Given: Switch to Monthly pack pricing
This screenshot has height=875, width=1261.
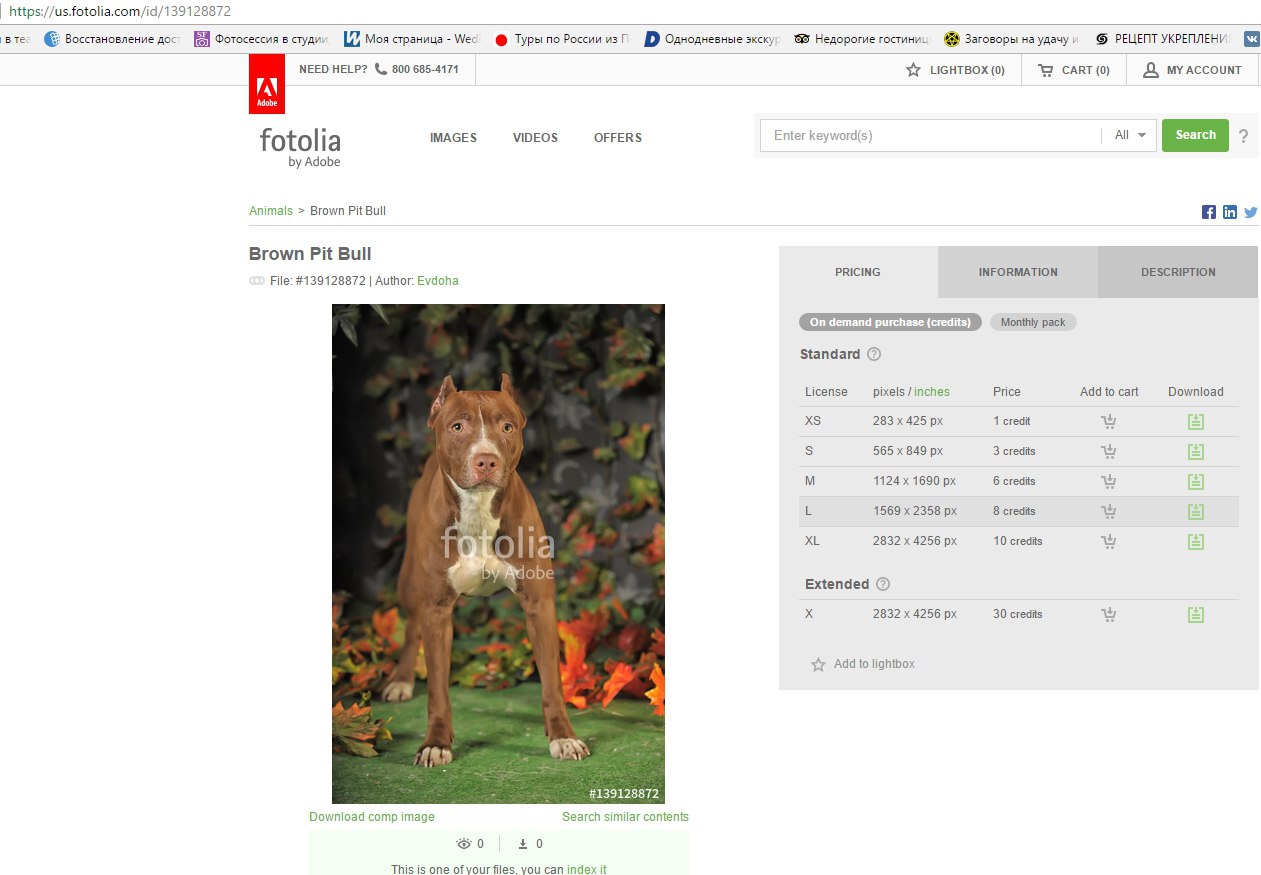Looking at the screenshot, I should 1033,322.
